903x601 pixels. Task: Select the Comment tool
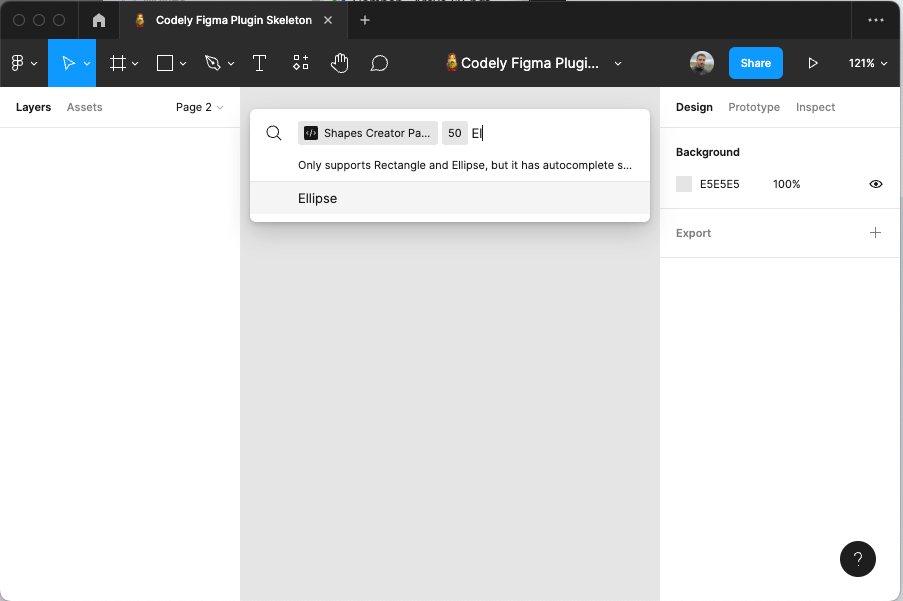379,63
